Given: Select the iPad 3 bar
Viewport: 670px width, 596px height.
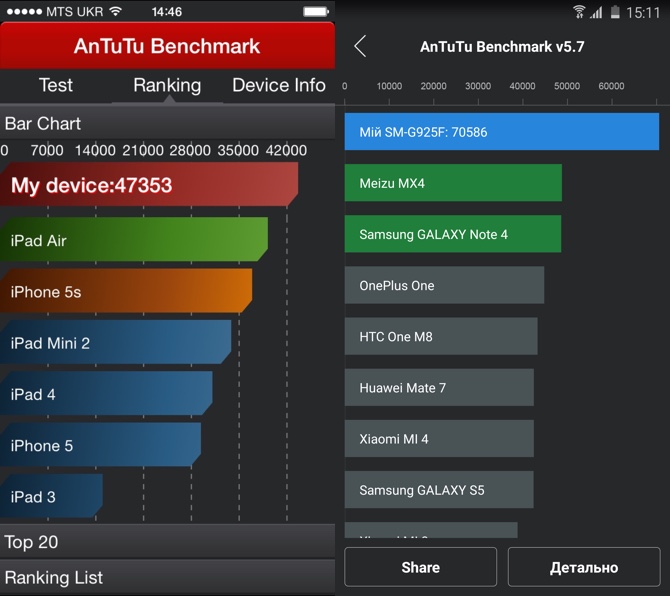Looking at the screenshot, I should (51, 496).
